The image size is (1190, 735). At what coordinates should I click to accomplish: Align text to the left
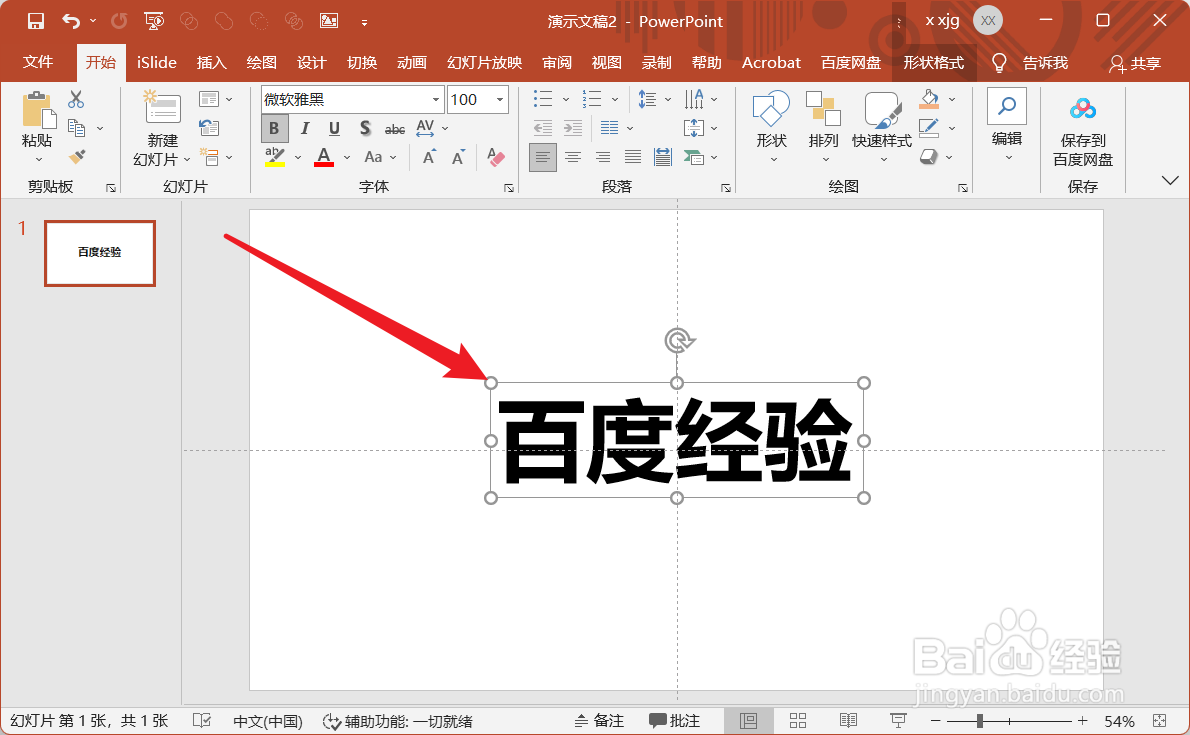click(542, 157)
